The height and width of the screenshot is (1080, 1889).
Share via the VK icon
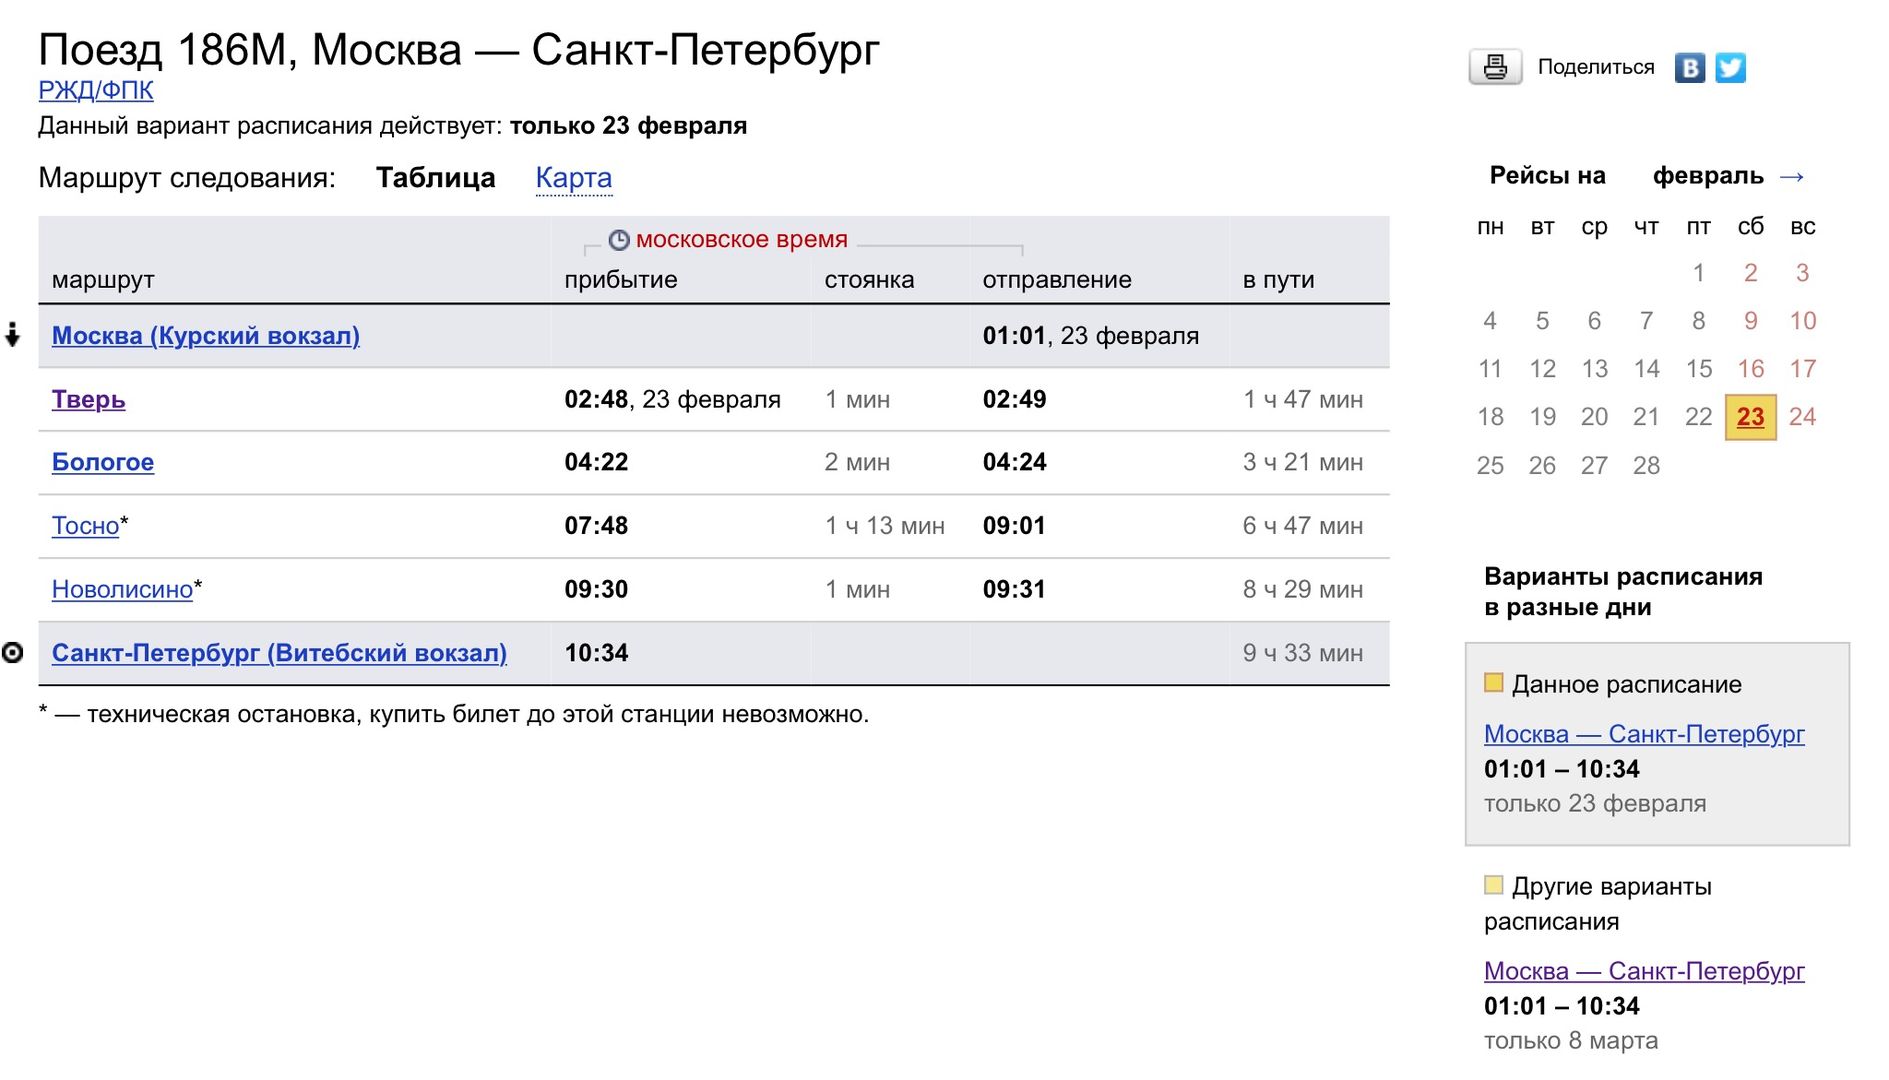pos(1689,67)
